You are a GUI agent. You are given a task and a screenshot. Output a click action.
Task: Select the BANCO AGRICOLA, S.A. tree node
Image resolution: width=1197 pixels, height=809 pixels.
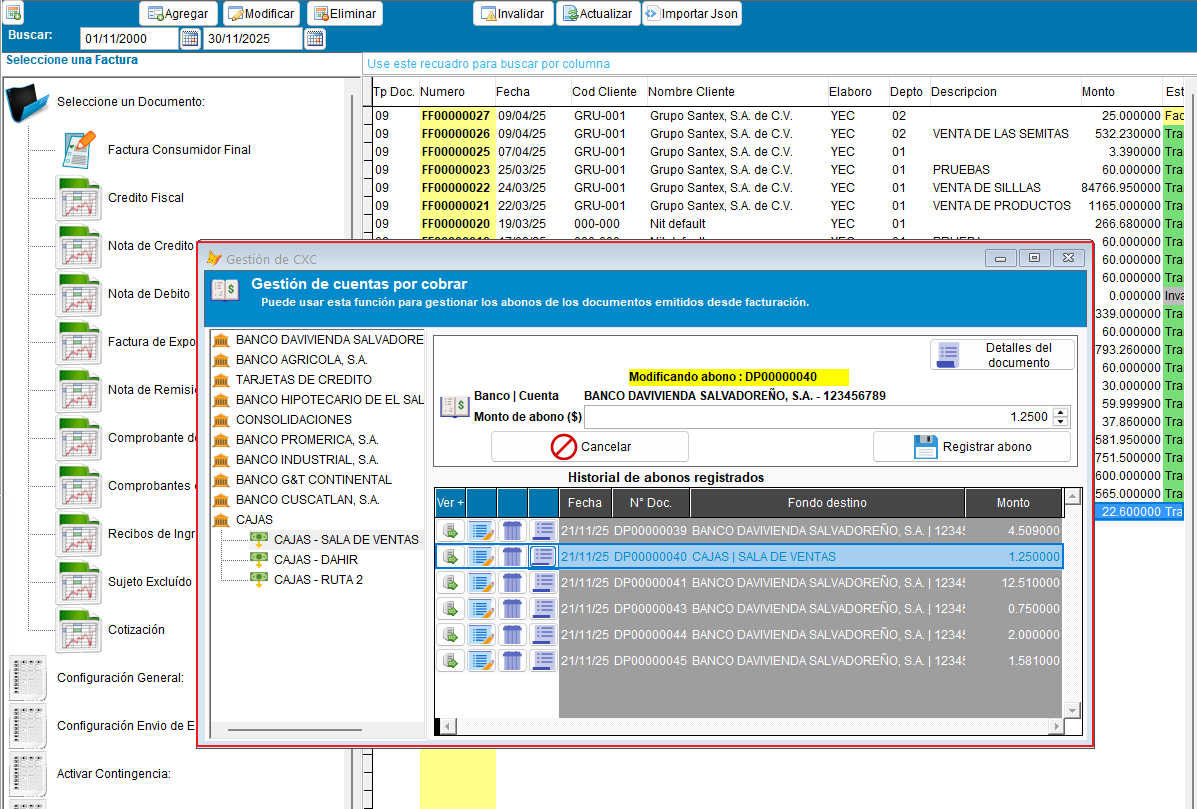tap(301, 359)
